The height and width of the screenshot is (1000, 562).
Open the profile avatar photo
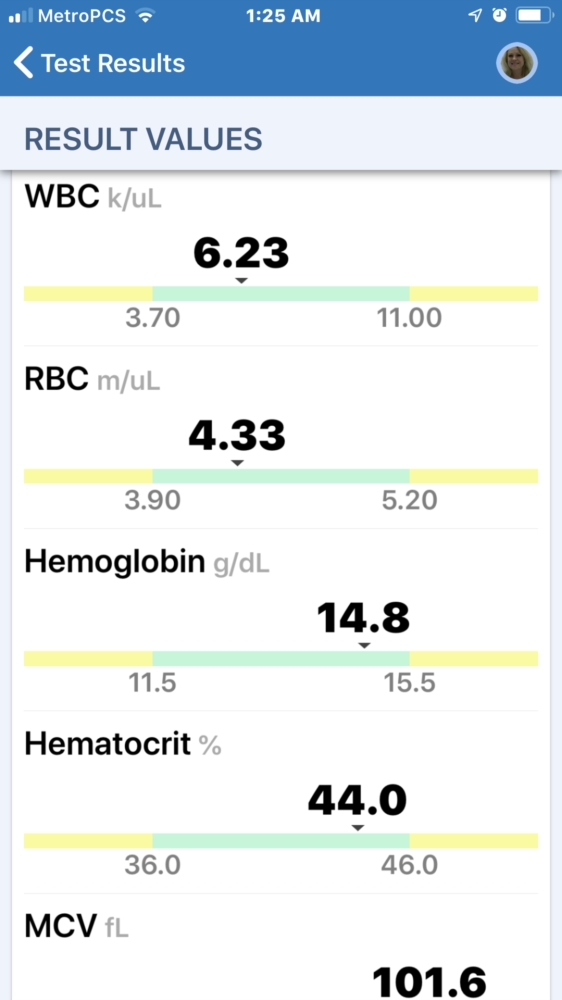[517, 63]
